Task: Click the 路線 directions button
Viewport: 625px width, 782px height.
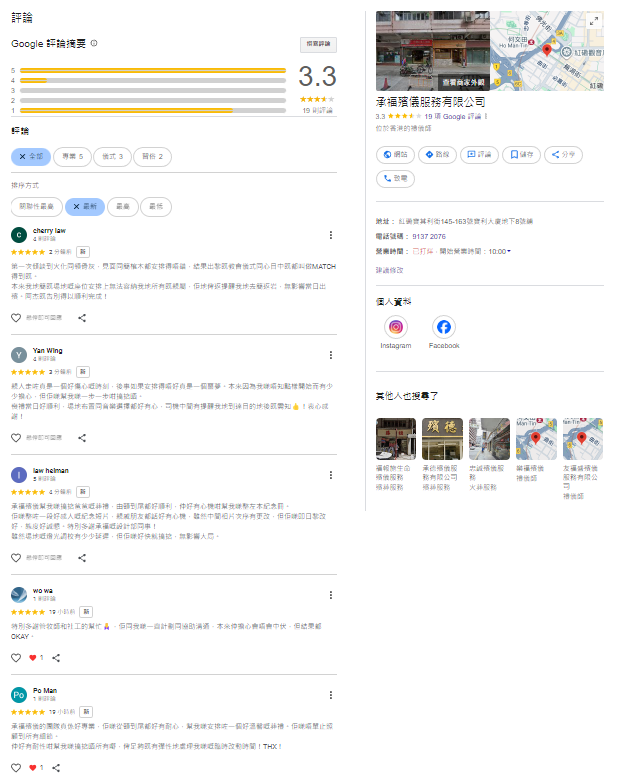Action: pos(437,155)
